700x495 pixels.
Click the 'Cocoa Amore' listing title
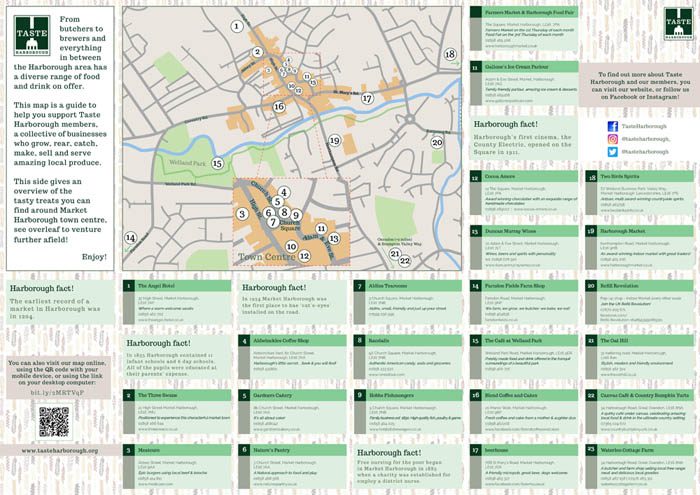click(500, 177)
